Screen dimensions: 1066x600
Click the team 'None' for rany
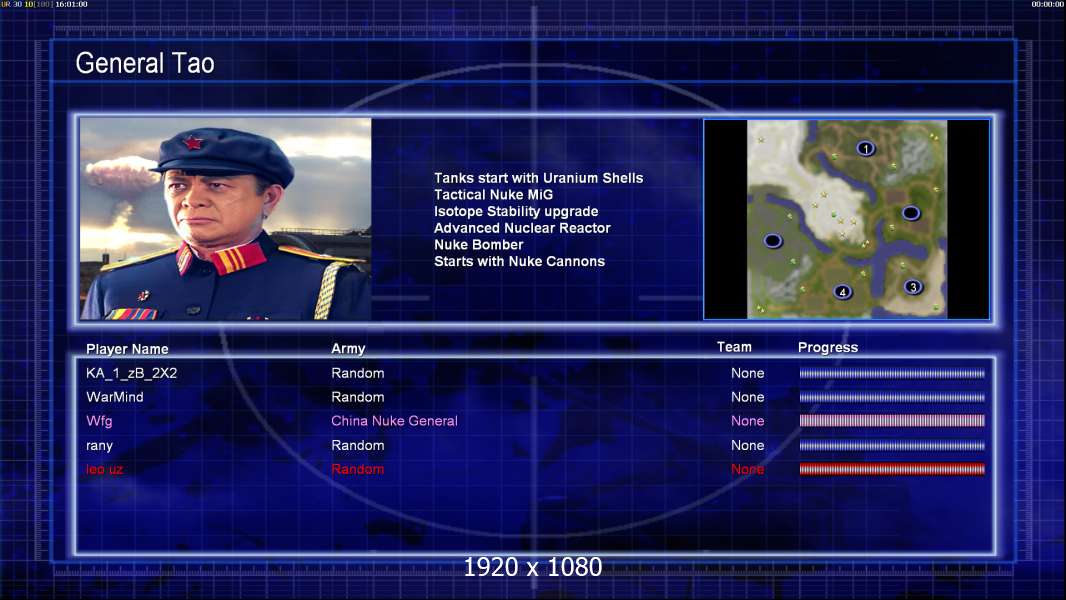click(747, 445)
